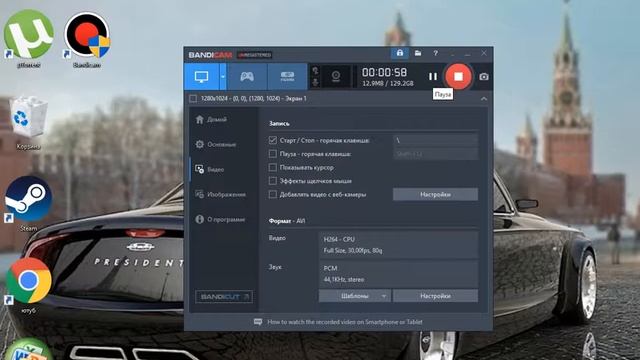Image resolution: width=640 pixels, height=360 pixels.
Task: Click the PCM audio format box
Action: [398, 274]
